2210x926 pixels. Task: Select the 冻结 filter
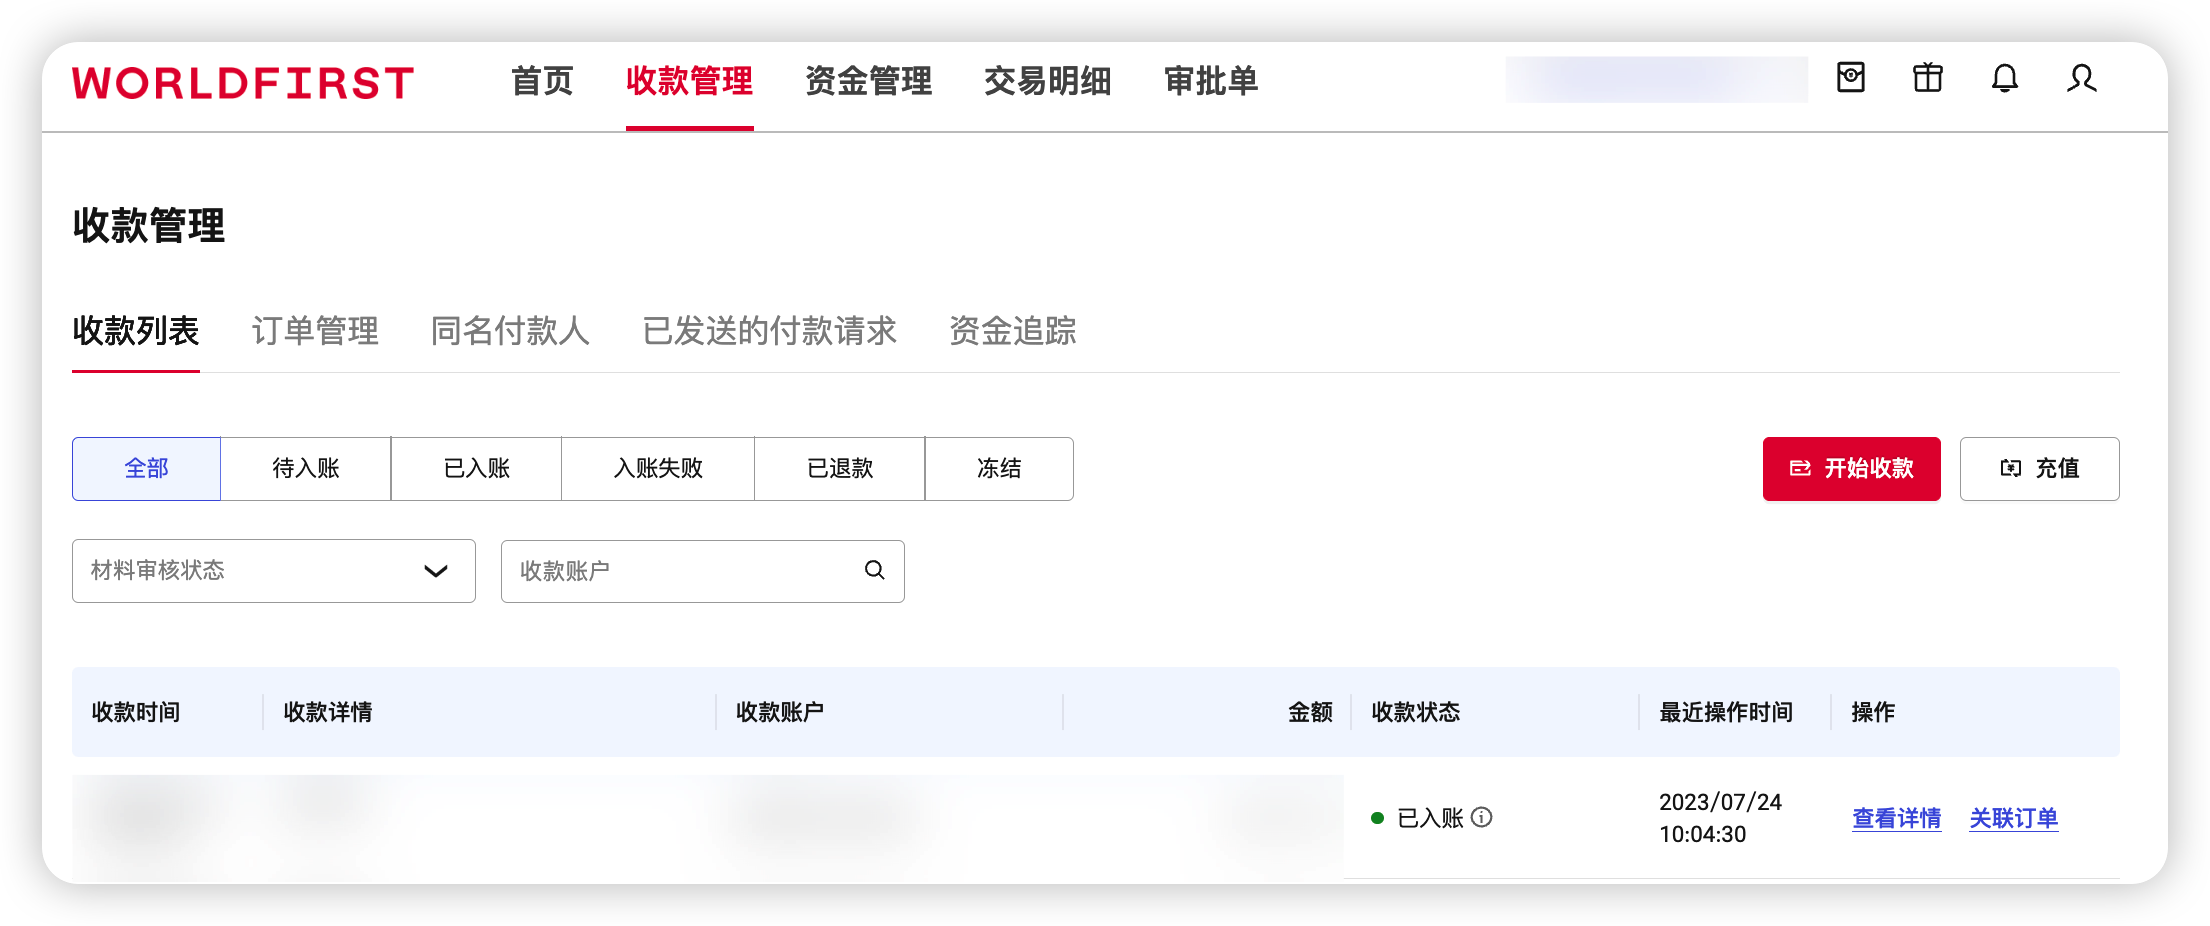(x=999, y=468)
